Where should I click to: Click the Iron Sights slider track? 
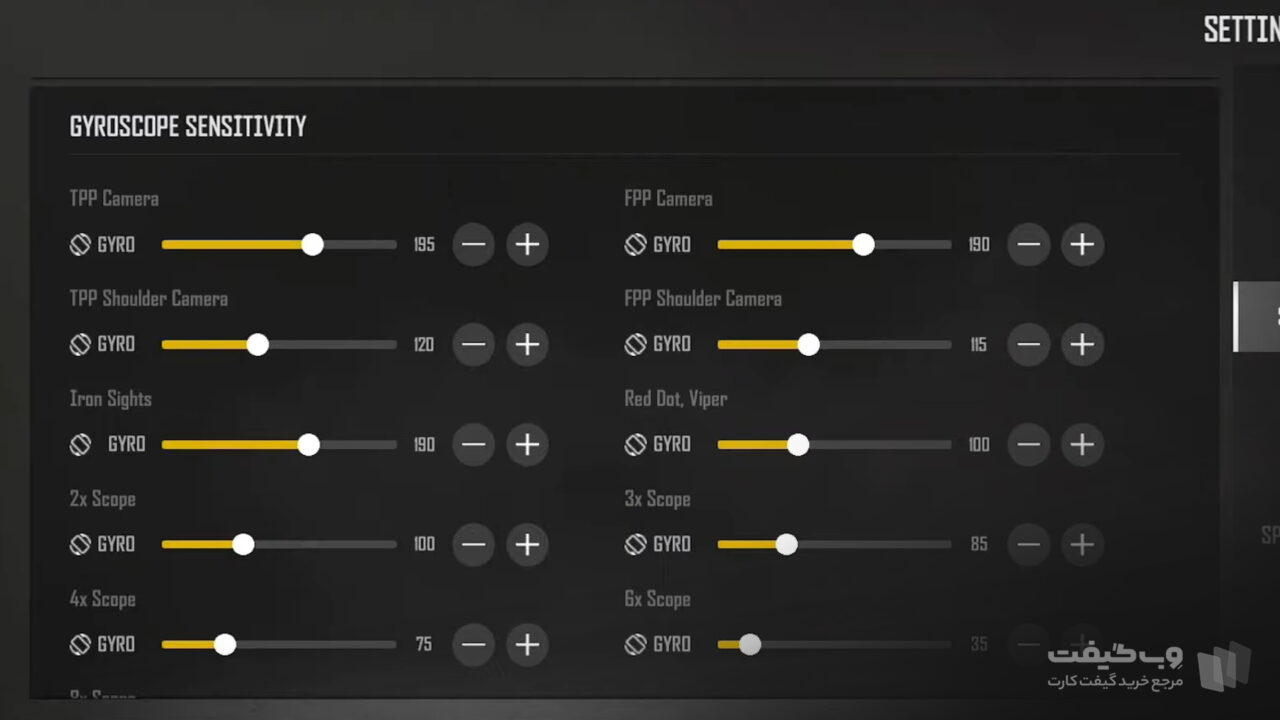(279, 444)
